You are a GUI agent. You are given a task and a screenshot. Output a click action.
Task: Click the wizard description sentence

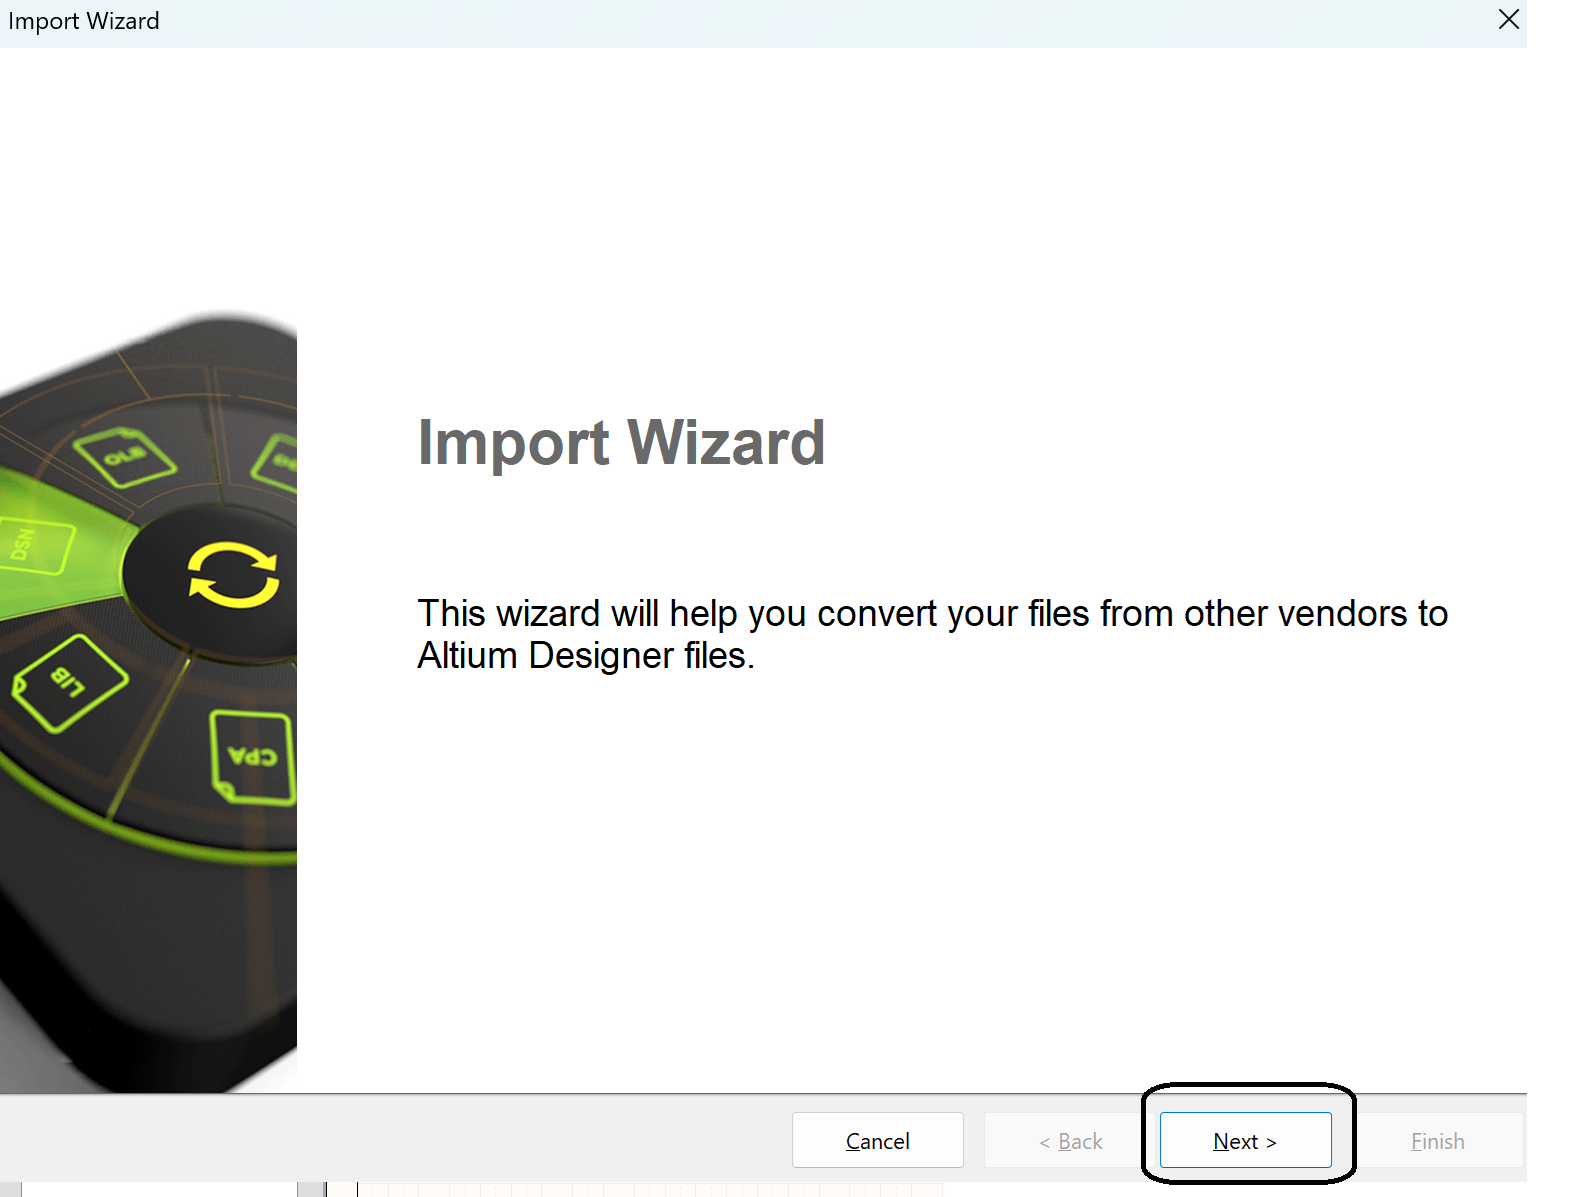pos(932,634)
